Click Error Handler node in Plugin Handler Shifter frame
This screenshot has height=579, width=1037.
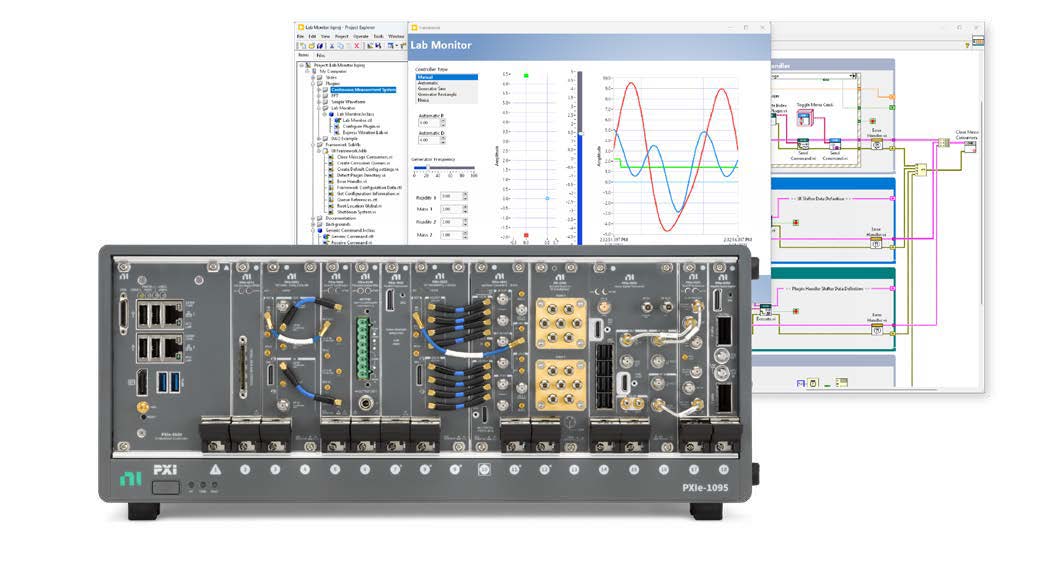click(876, 329)
